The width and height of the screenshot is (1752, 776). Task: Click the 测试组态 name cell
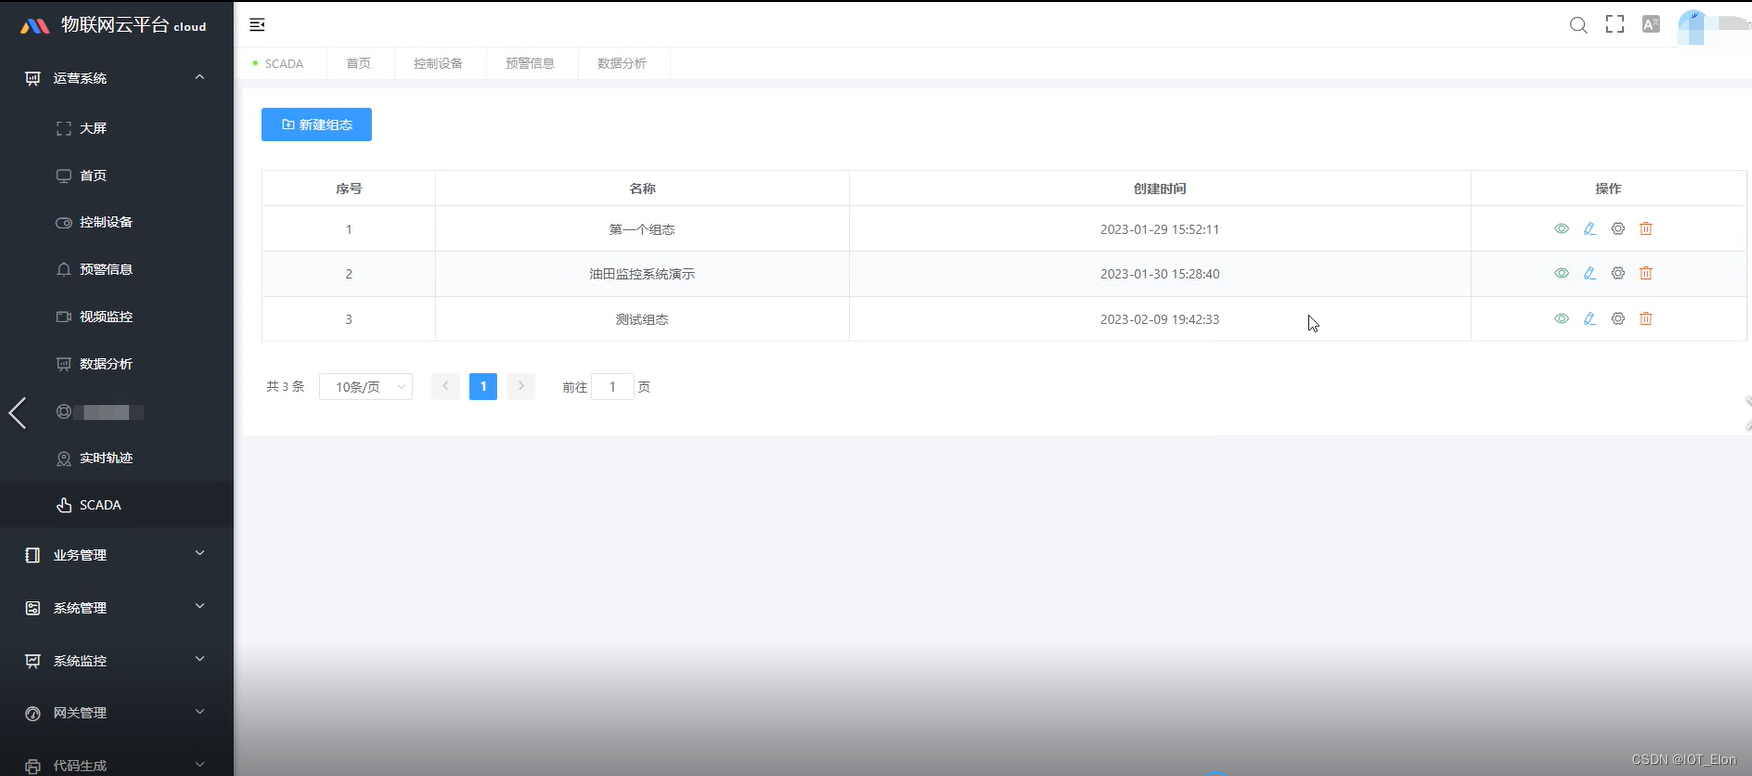[642, 319]
